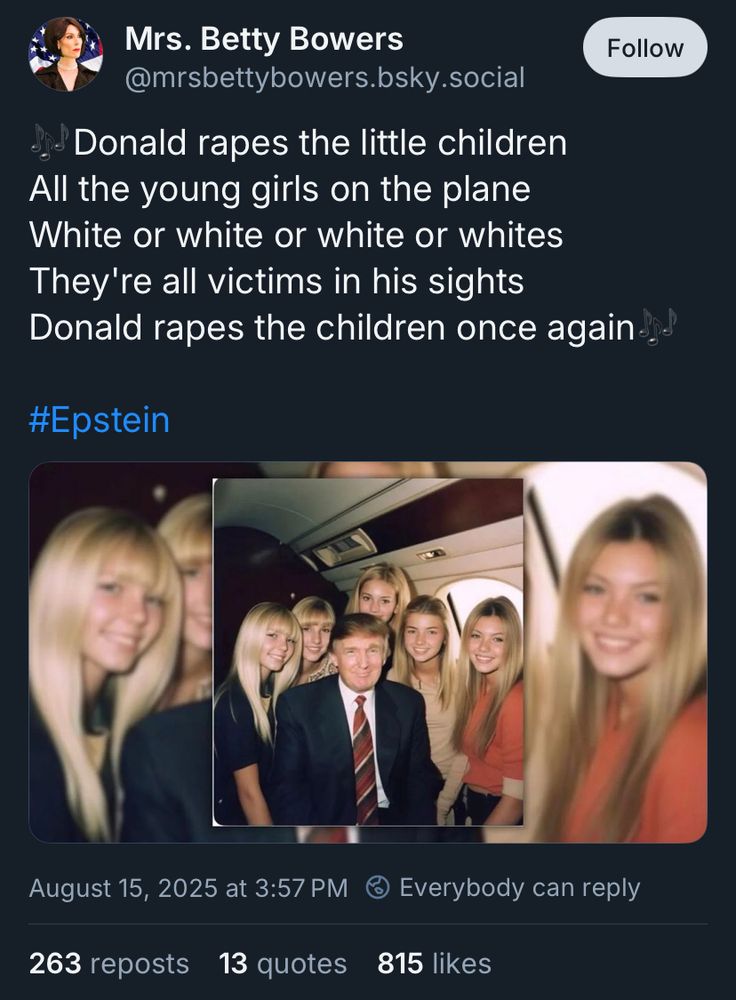View the 263 reposts list

109,963
